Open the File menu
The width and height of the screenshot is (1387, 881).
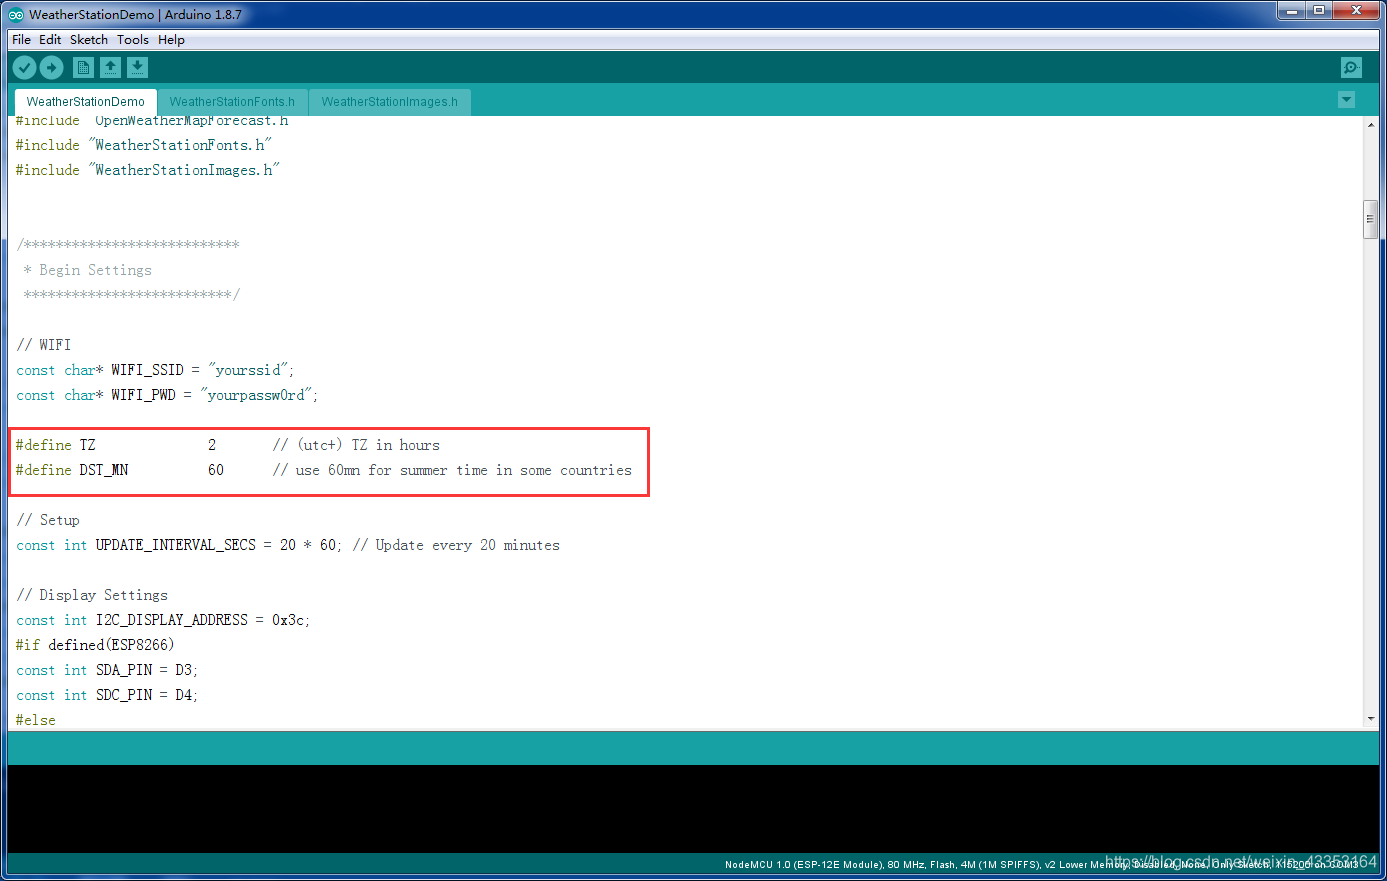click(21, 40)
